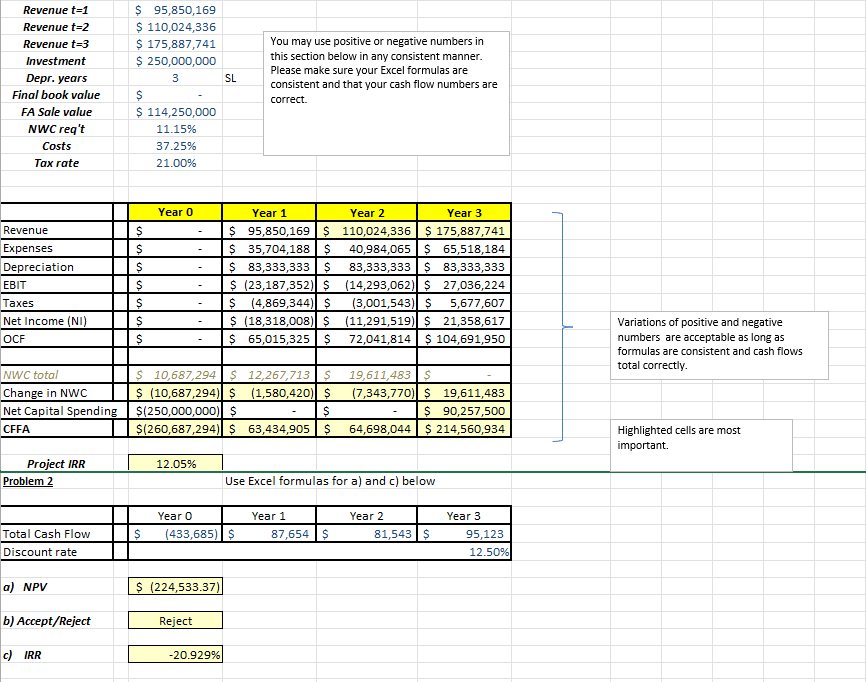This screenshot has height=682, width=866.
Task: Click the Accept/Reject cell showing Reject
Action: click(175, 620)
